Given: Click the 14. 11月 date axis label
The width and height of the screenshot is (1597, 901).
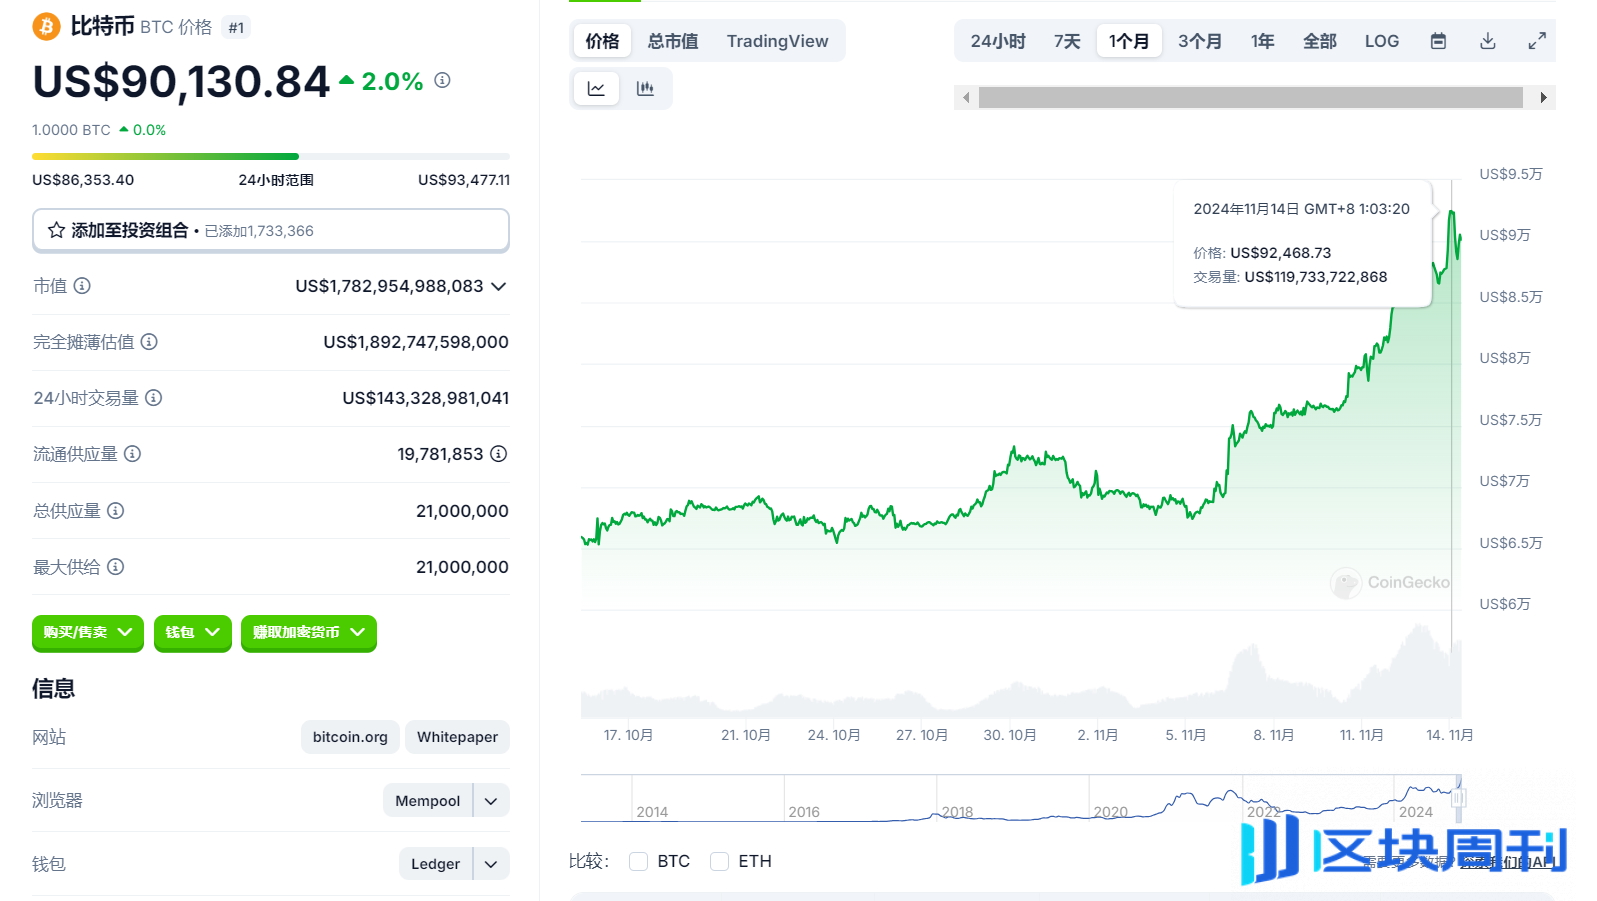Looking at the screenshot, I should tap(1449, 735).
